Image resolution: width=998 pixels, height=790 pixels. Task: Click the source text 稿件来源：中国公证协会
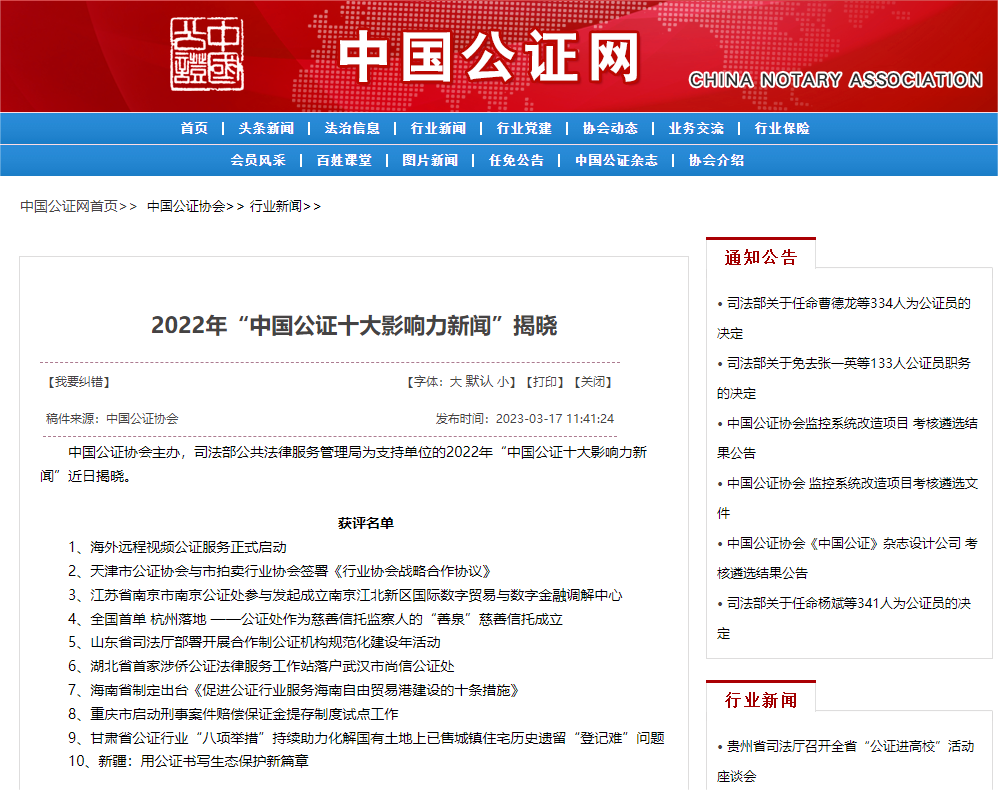[112, 419]
